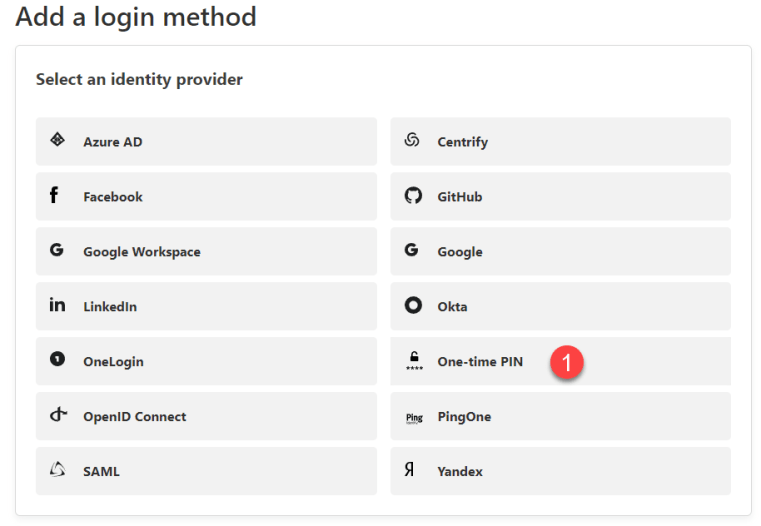Click the One-time PIN lock icon
Viewport: 761px width, 526px height.
tap(414, 361)
